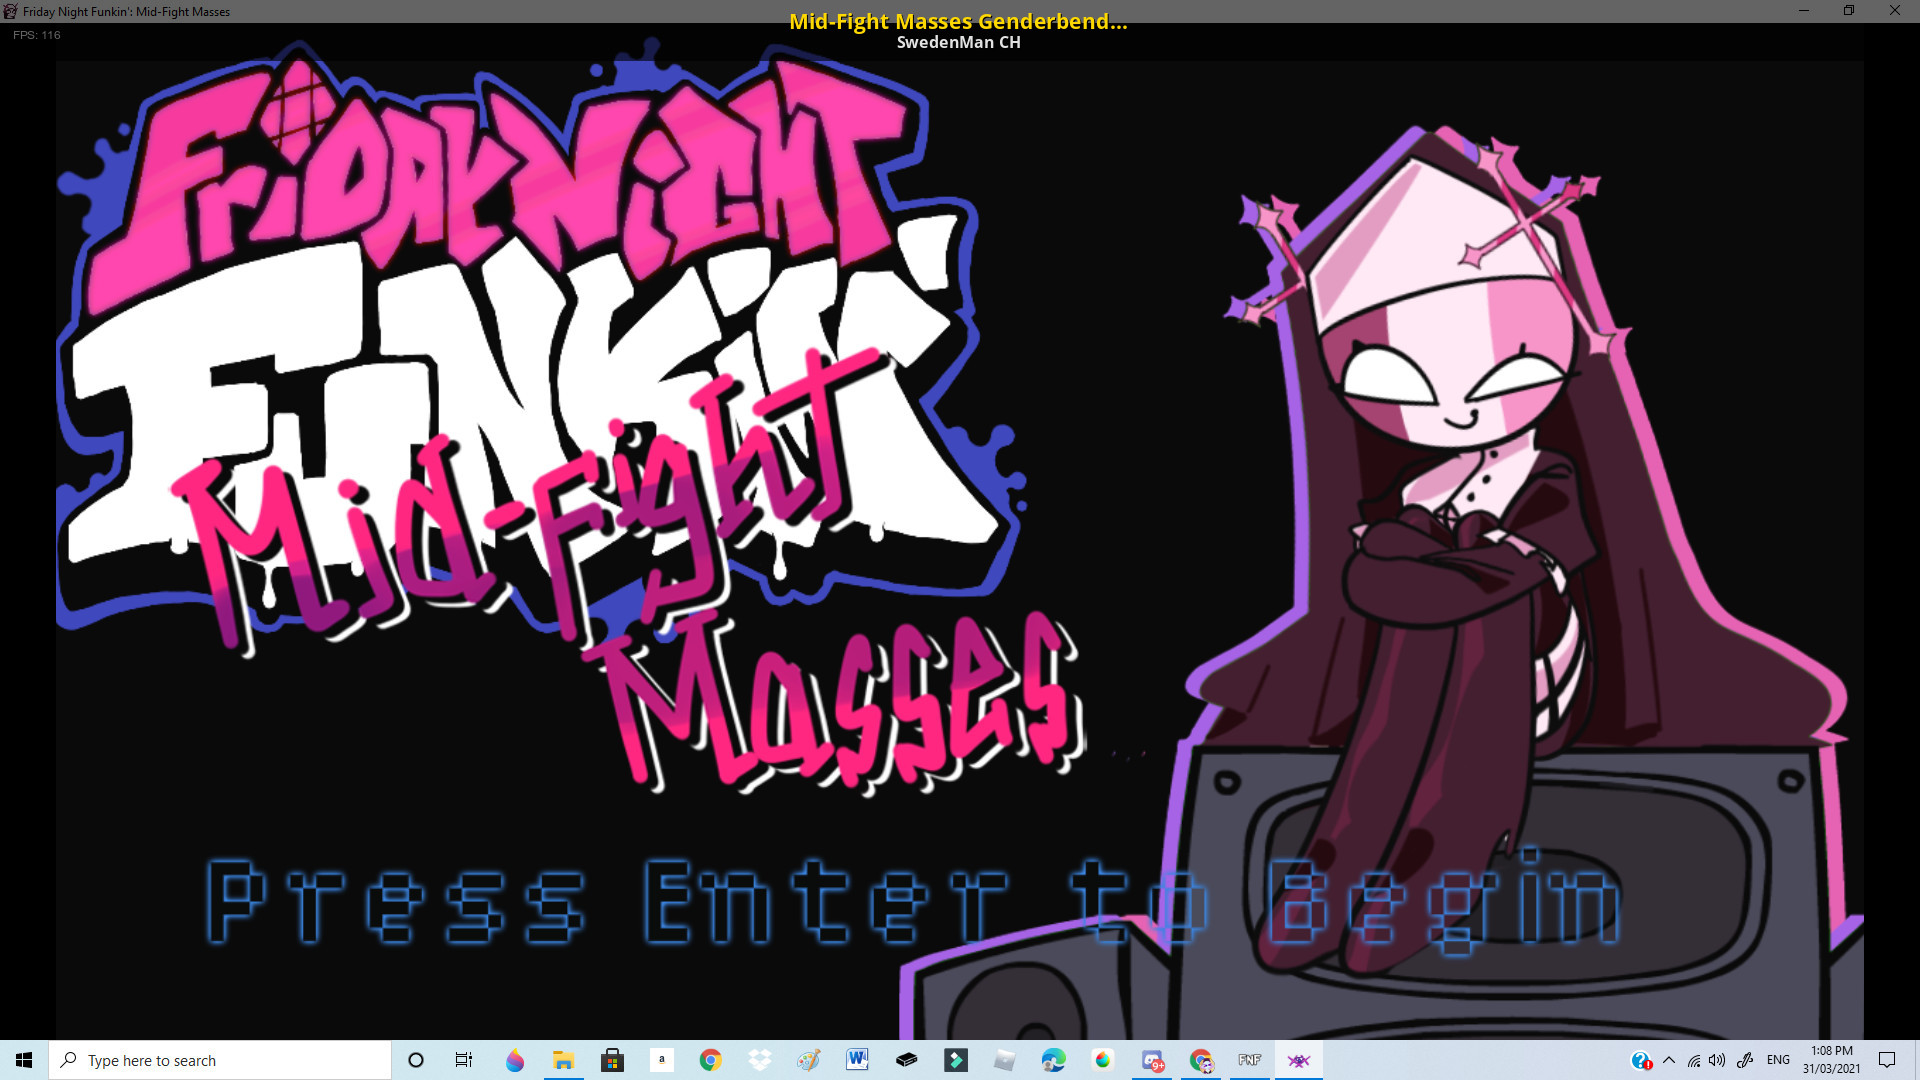Open File Explorer from the taskbar

click(563, 1060)
